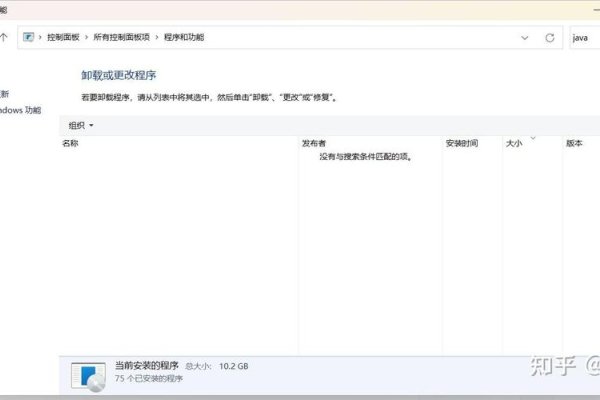Select 程序和功能 breadcrumb
Screen dimensions: 600x400
pyautogui.click(x=184, y=37)
